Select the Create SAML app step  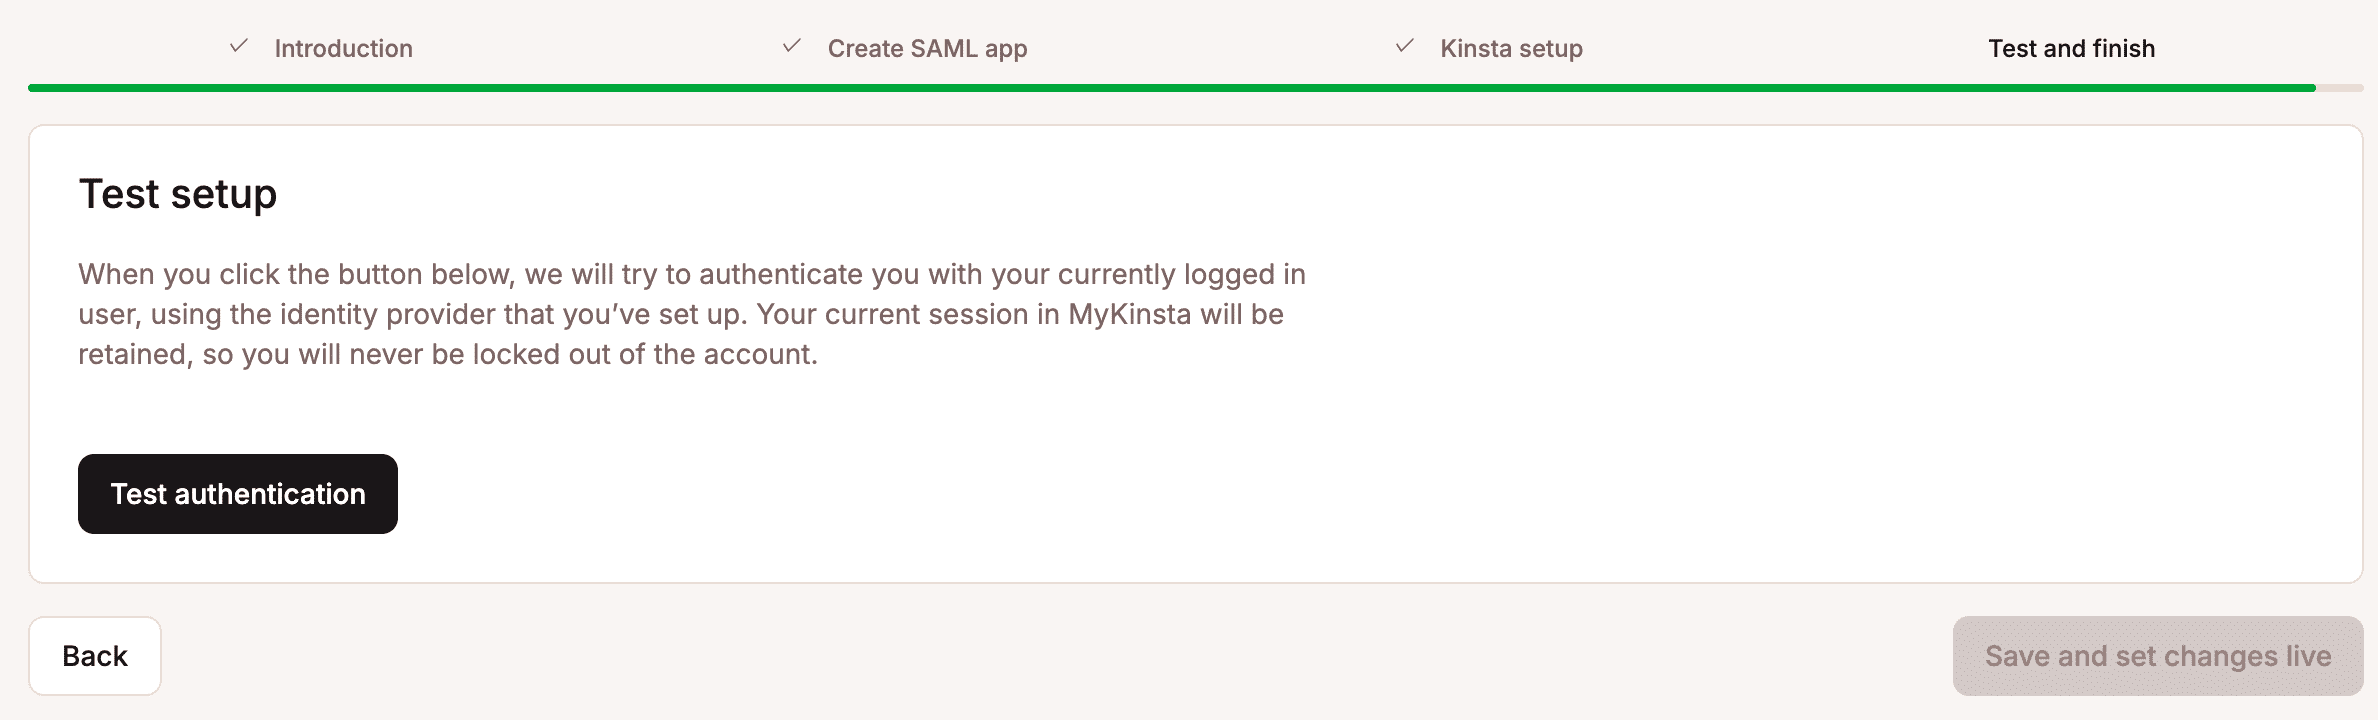click(925, 48)
